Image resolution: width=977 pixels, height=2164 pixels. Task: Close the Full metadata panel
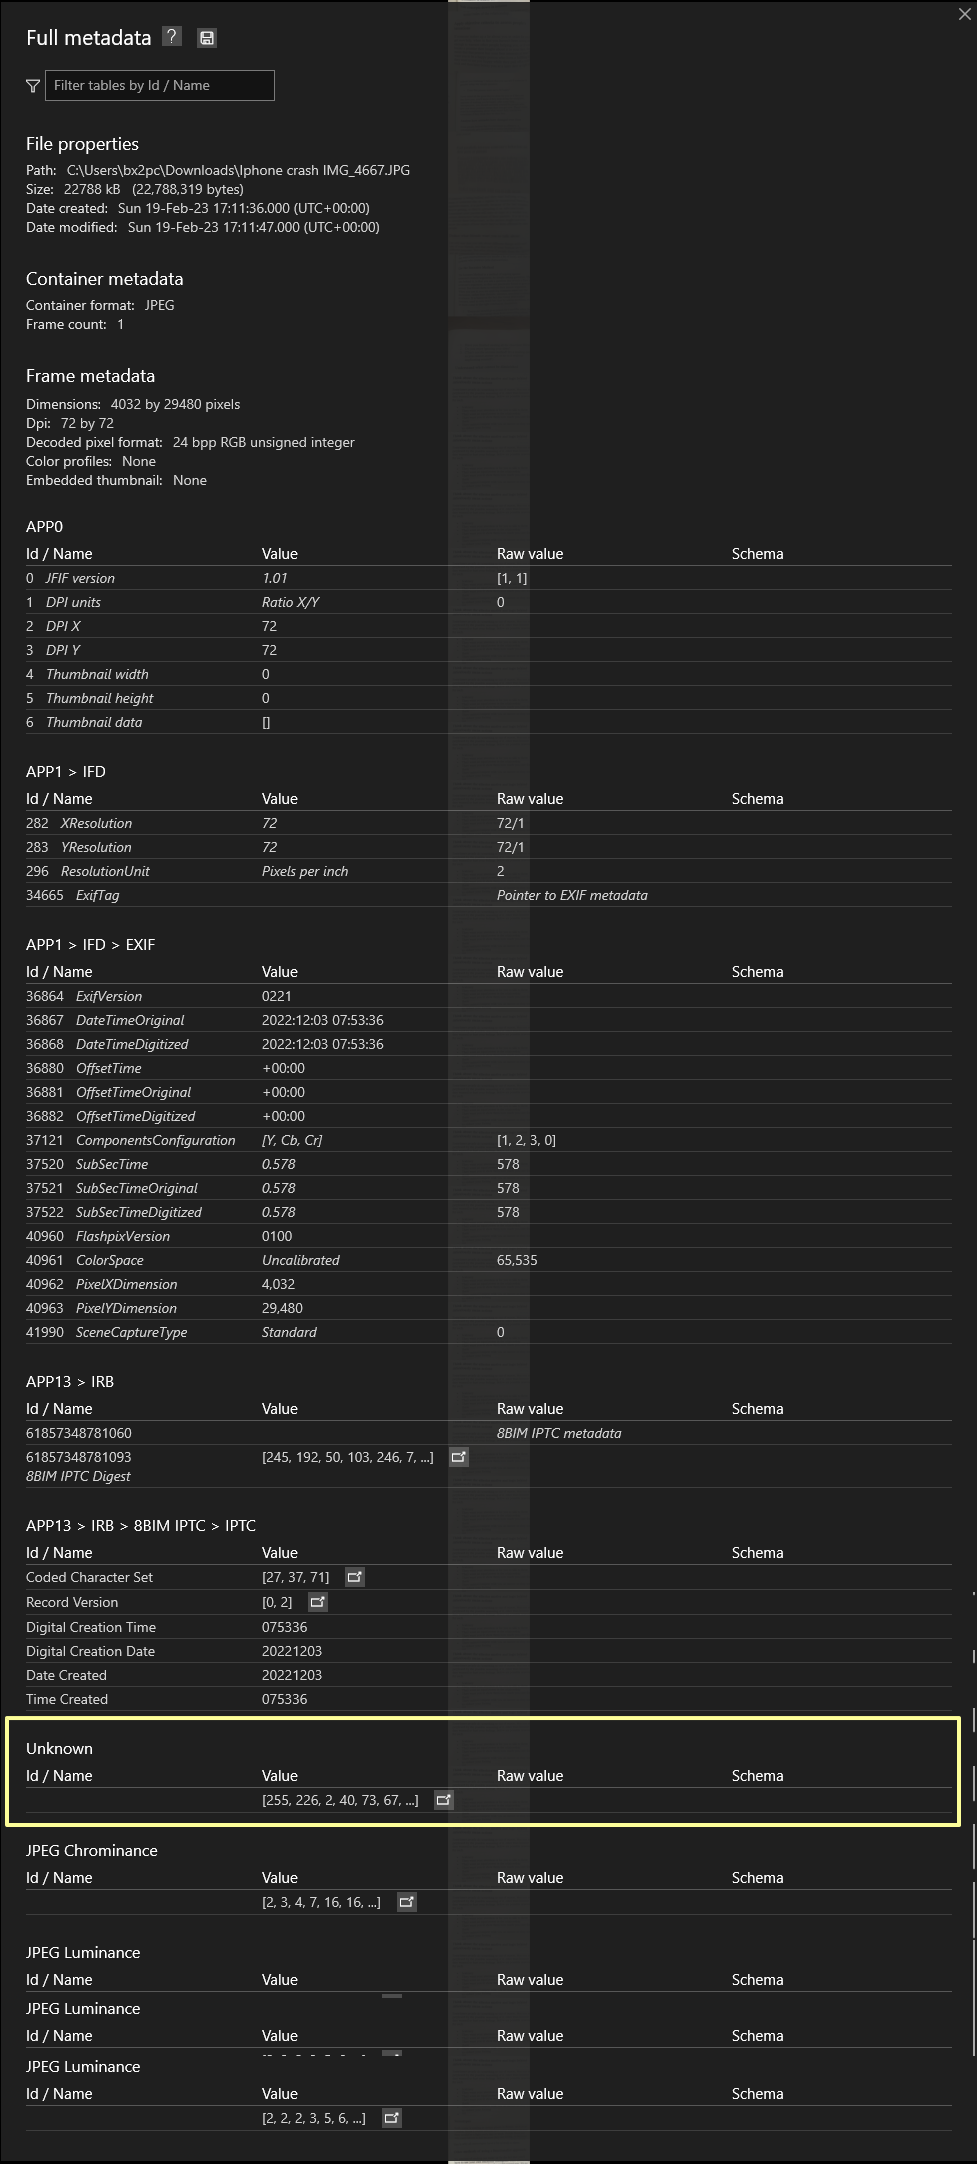click(x=964, y=14)
